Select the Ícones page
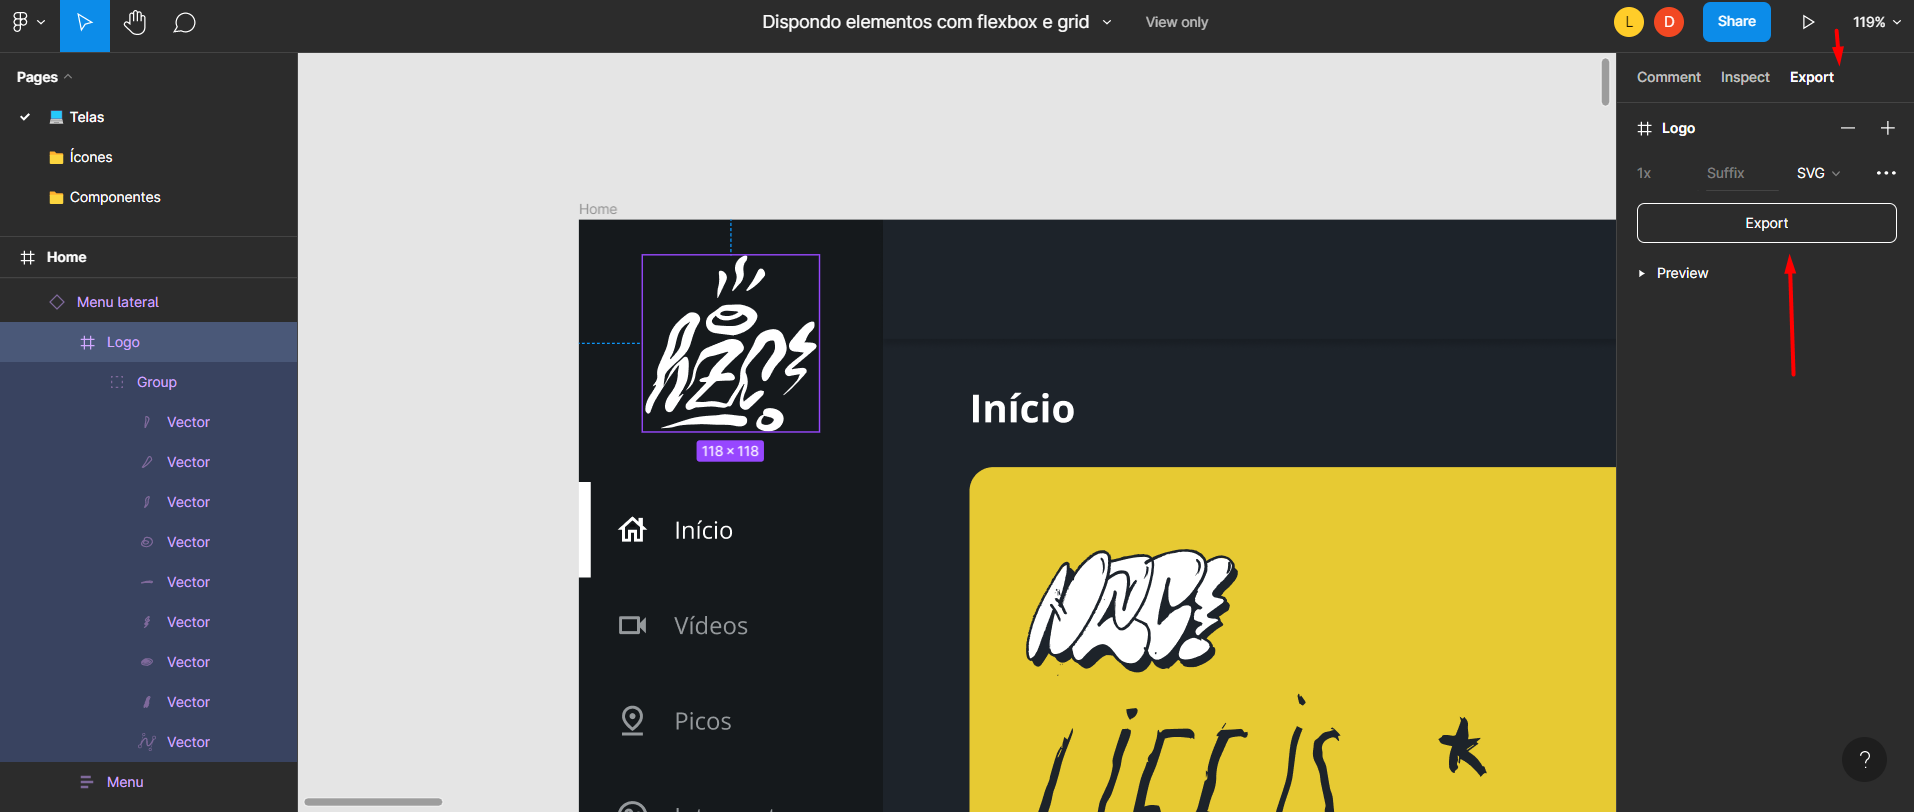Viewport: 1914px width, 812px height. (x=91, y=157)
